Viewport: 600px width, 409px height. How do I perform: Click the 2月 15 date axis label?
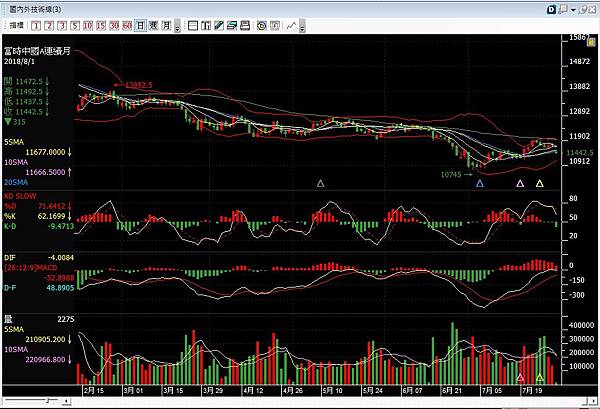click(94, 391)
